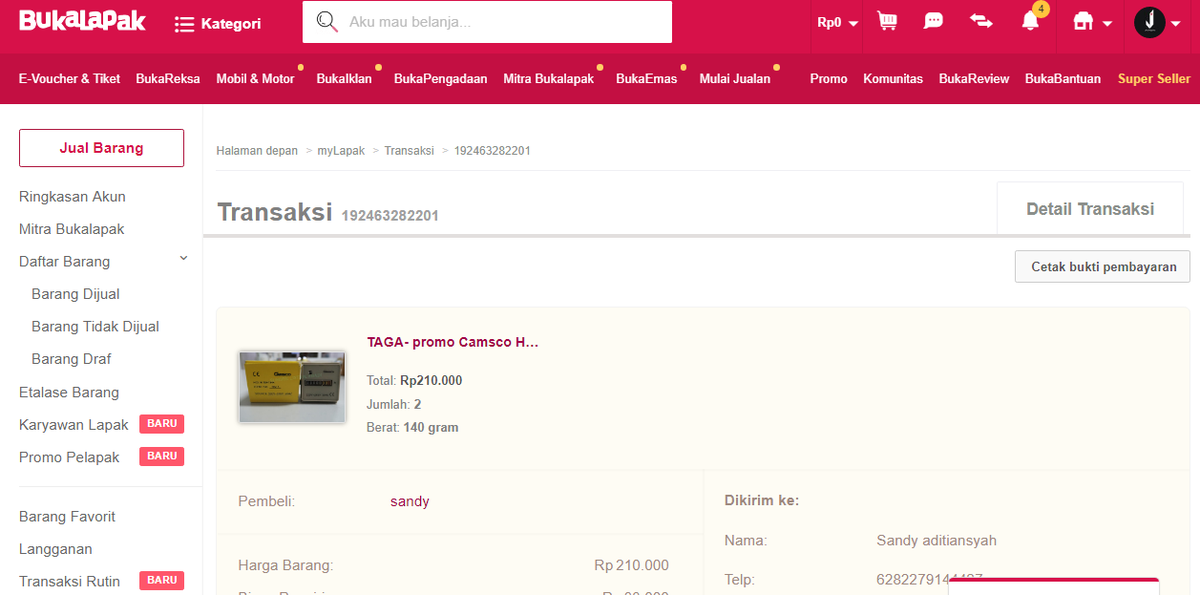Type in the 'Aku mau belanja' search field

487,22
